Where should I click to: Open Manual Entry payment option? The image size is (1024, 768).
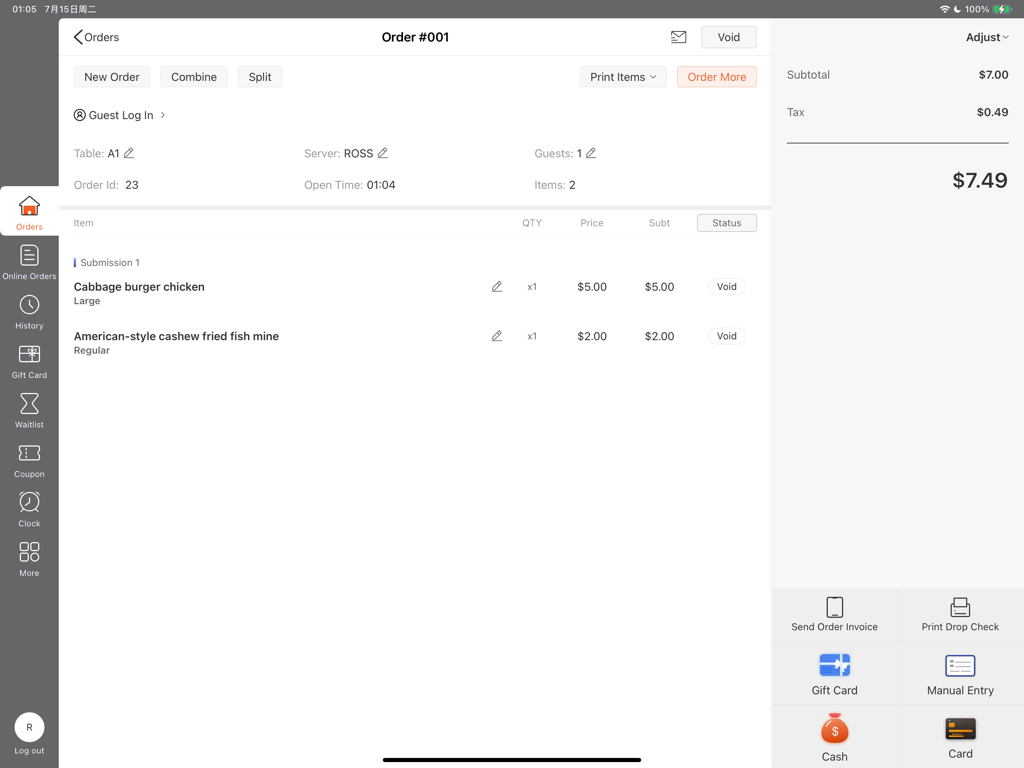click(959, 673)
